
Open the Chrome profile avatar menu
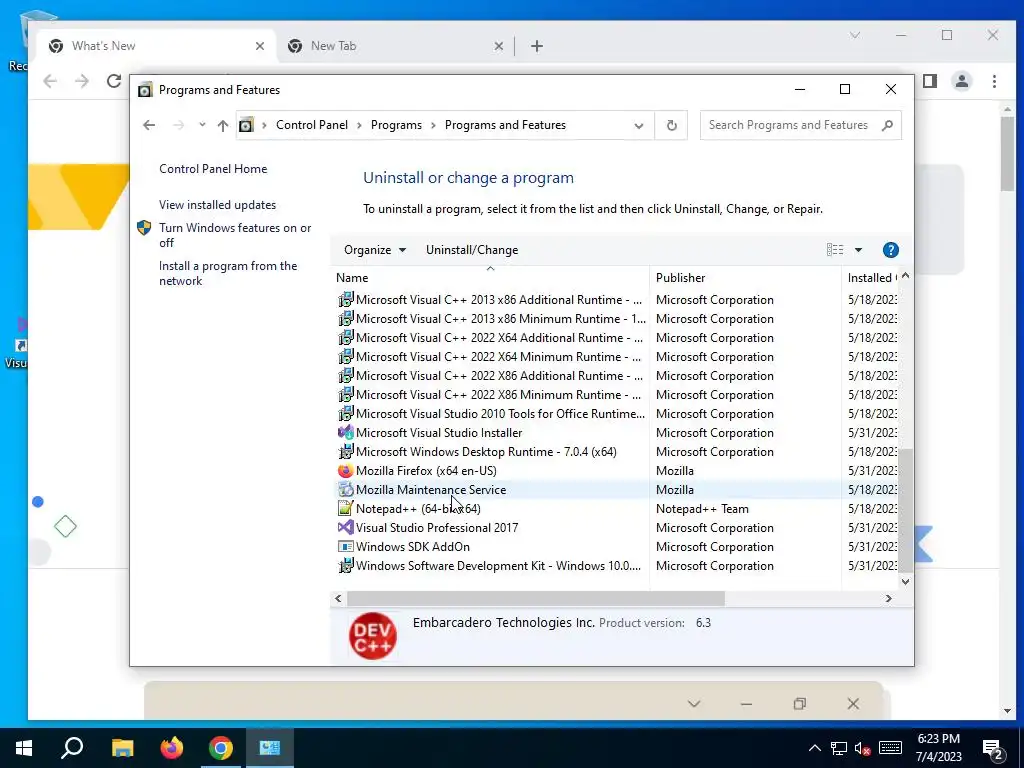[961, 81]
